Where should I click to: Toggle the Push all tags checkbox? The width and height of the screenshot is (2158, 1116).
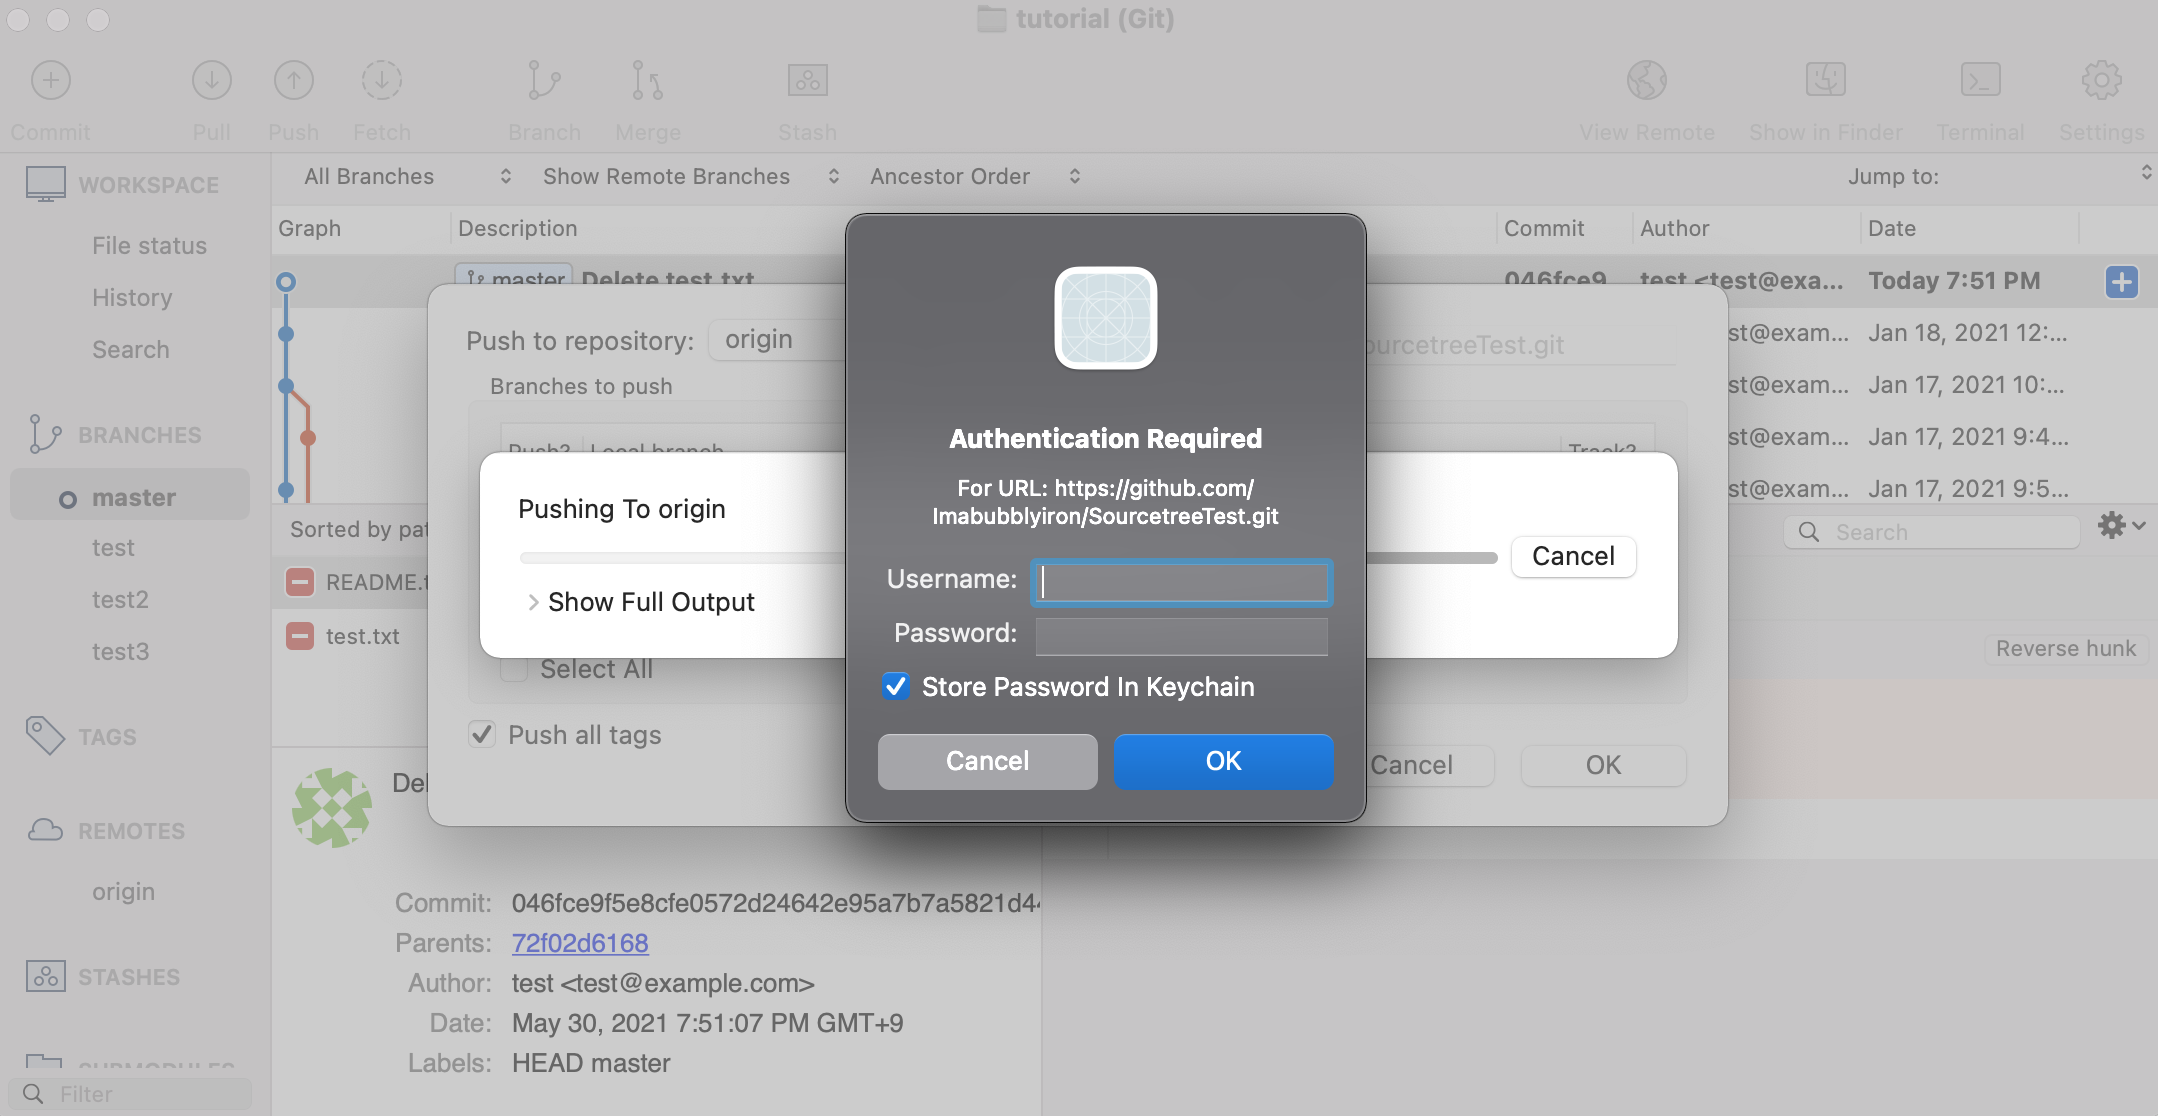[482, 734]
